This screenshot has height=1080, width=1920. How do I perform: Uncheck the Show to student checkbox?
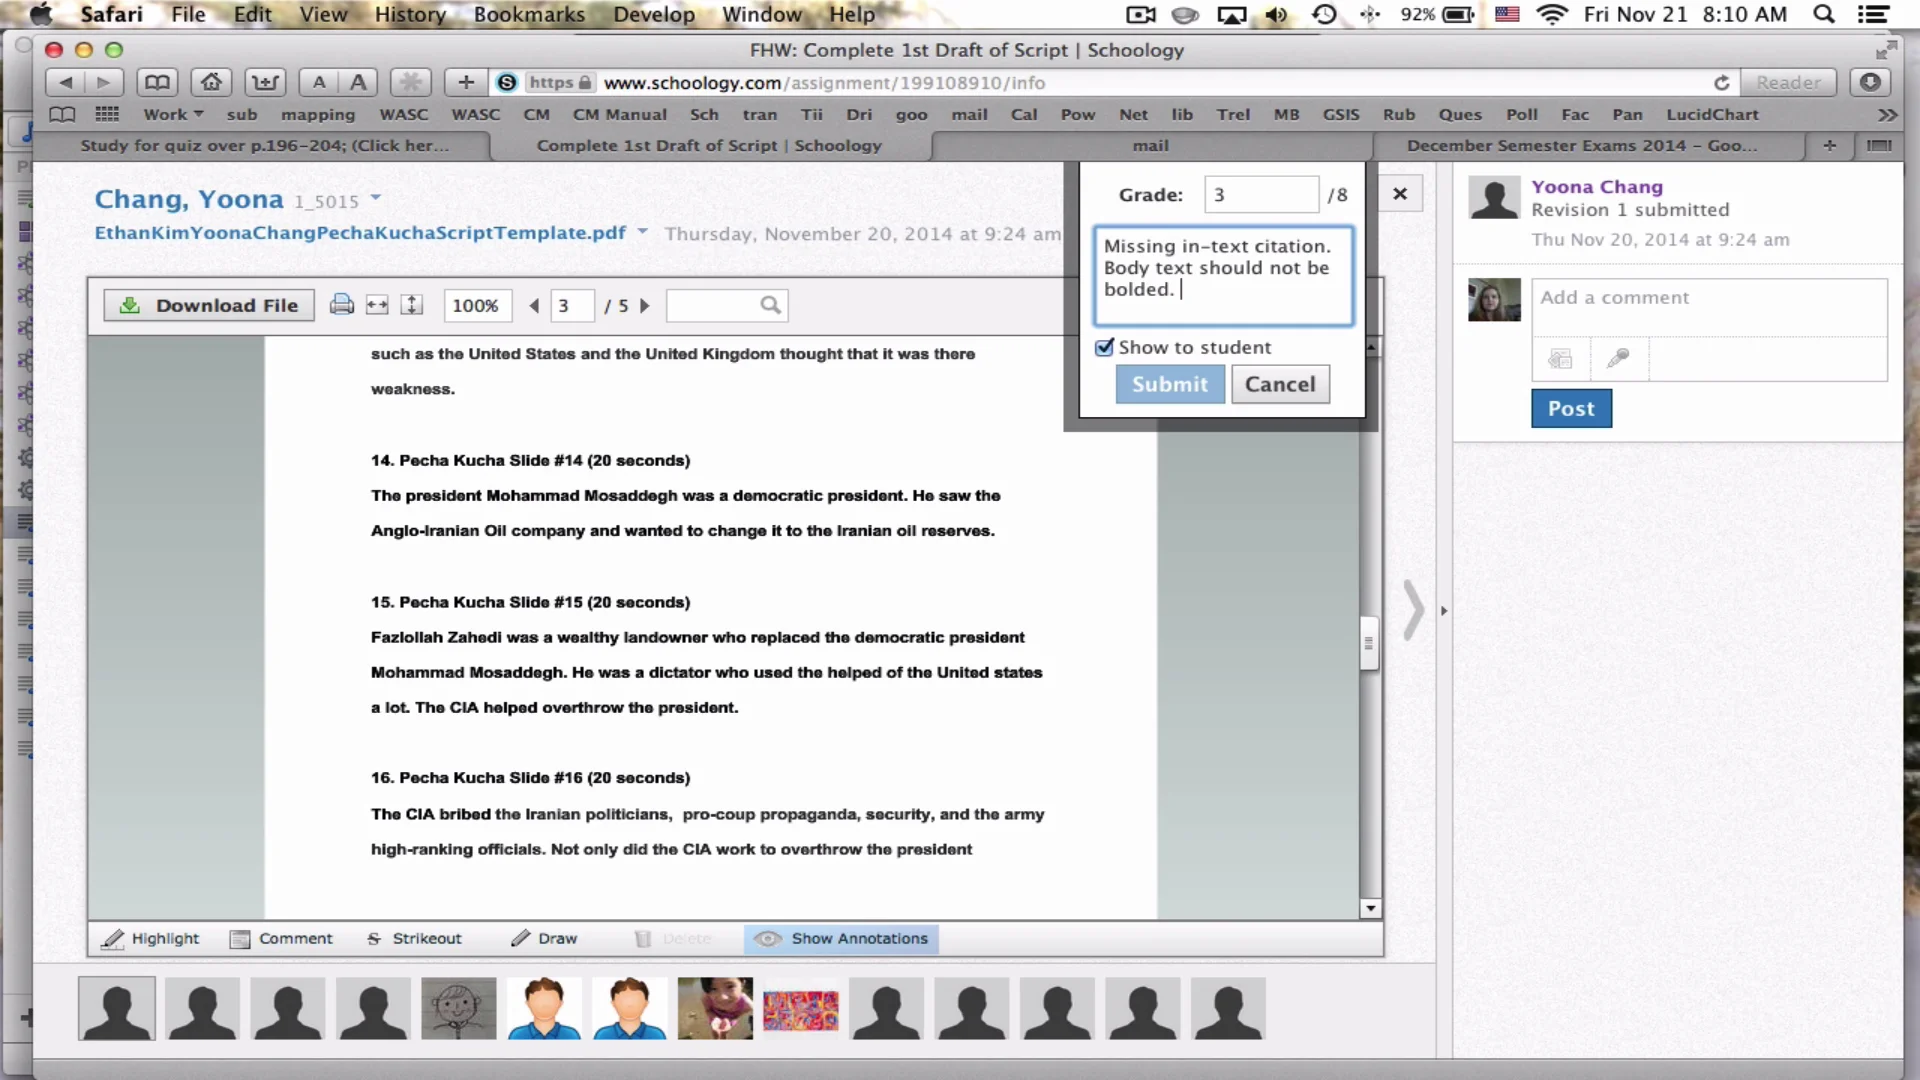tap(1104, 347)
